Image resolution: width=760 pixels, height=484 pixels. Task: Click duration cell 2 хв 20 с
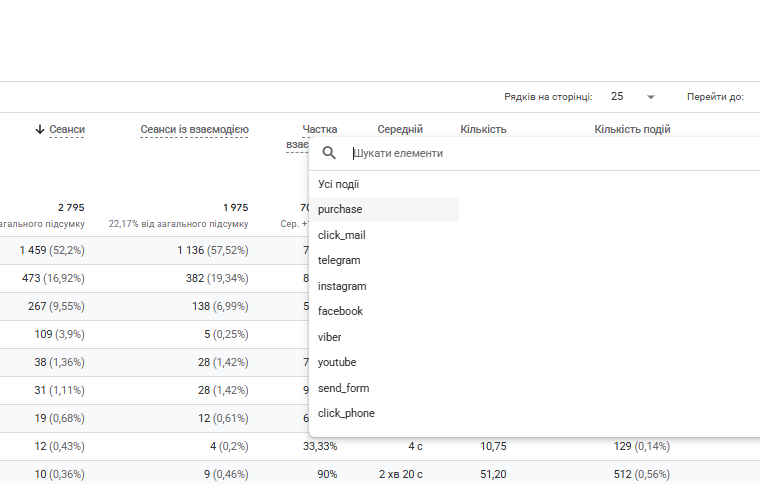[400, 474]
